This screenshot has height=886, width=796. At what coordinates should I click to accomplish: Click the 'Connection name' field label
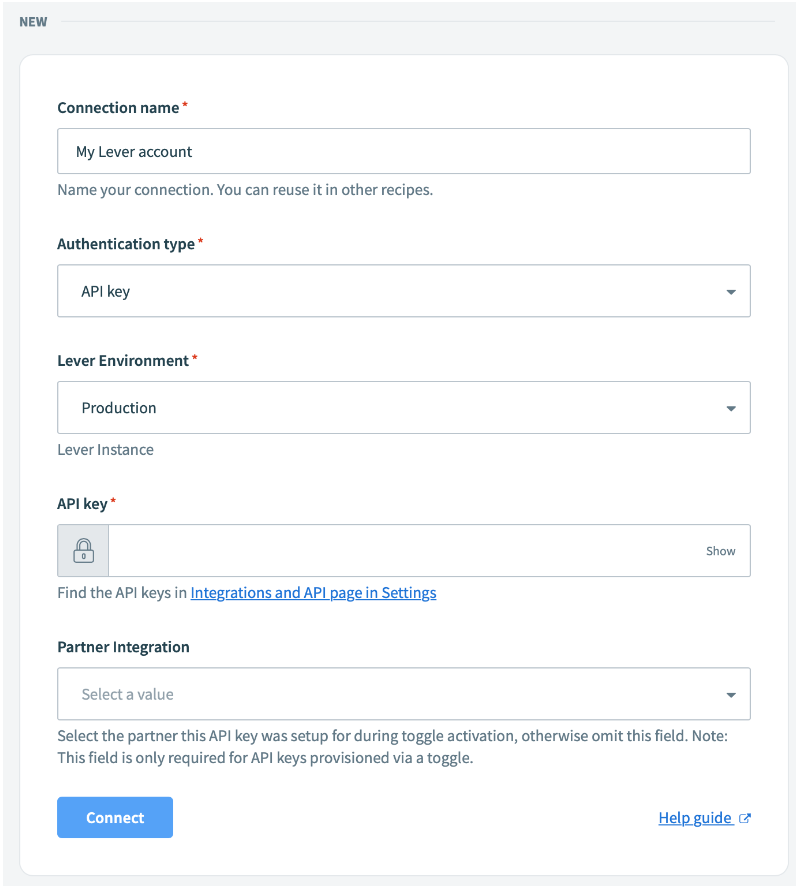click(x=118, y=108)
